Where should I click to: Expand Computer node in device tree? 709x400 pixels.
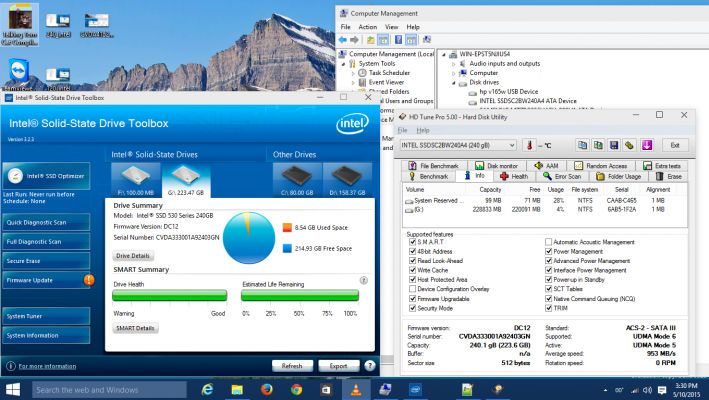coord(454,73)
